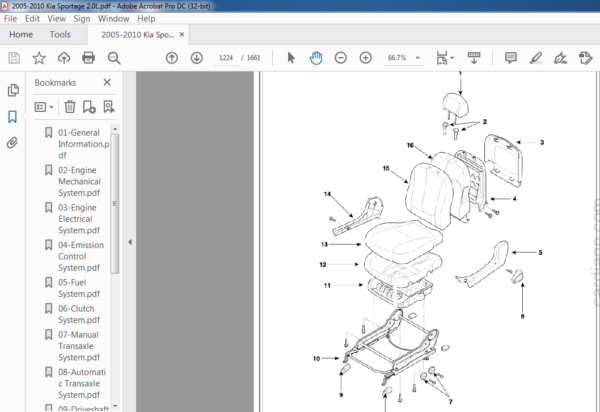The height and width of the screenshot is (412, 600).
Task: Open Page Thumbnails panel icon
Action: [13, 90]
